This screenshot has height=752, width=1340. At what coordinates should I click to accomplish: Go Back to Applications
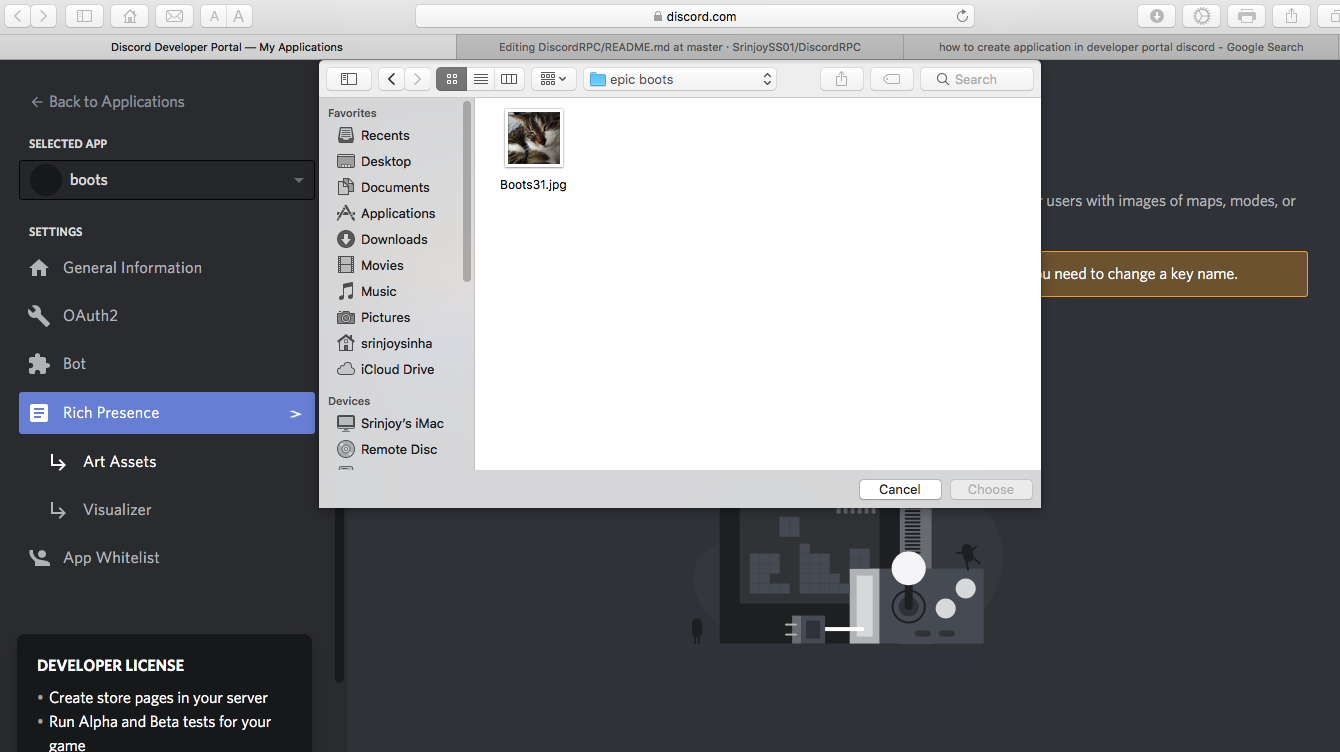tap(107, 101)
